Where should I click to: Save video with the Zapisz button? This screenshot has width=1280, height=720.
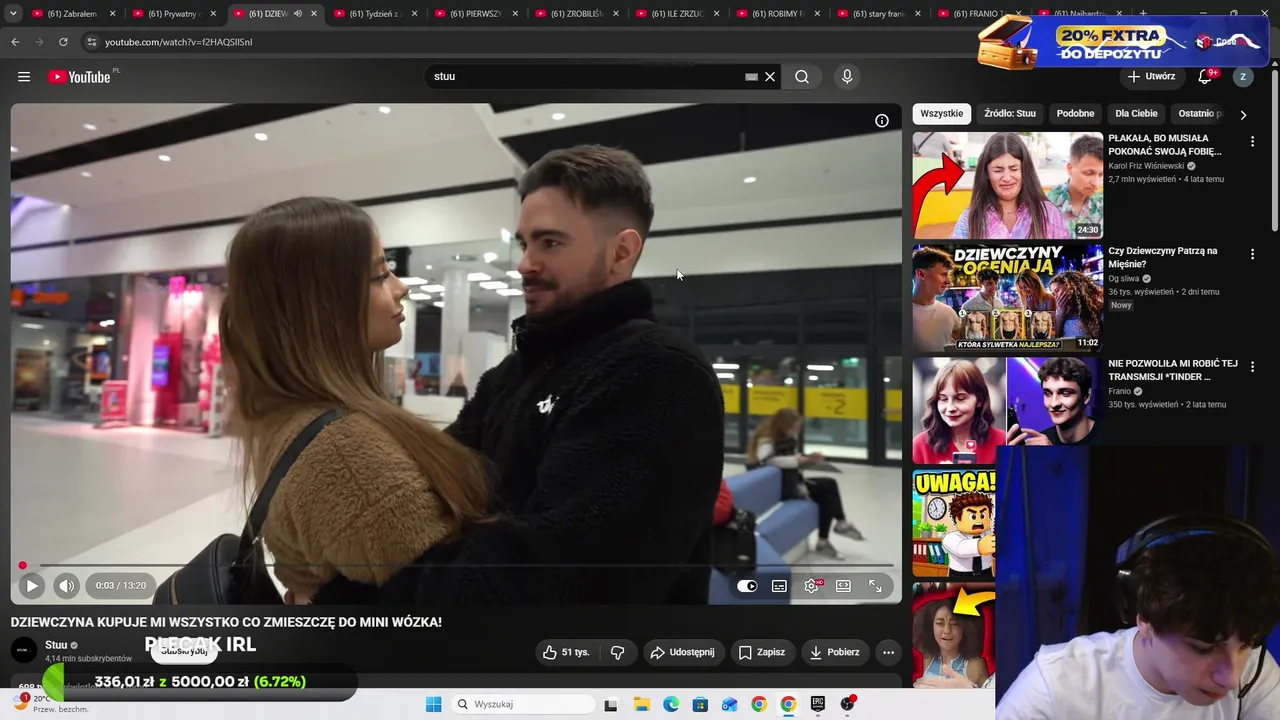click(762, 652)
